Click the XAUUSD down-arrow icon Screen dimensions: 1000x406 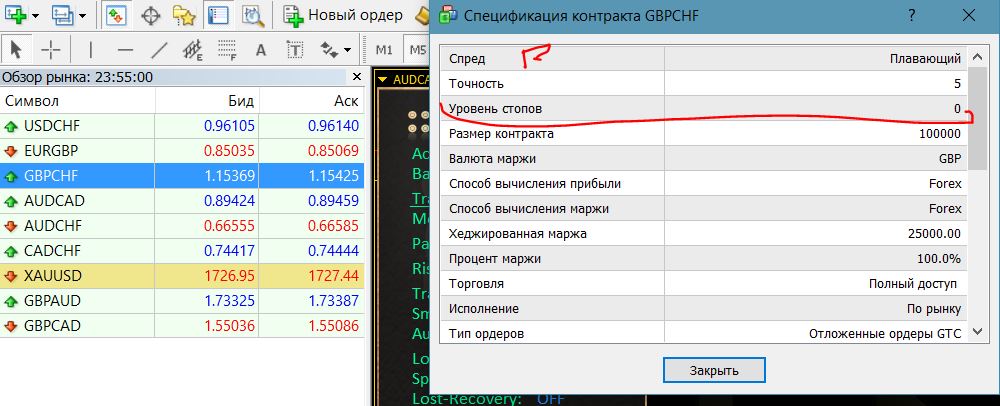pyautogui.click(x=11, y=277)
